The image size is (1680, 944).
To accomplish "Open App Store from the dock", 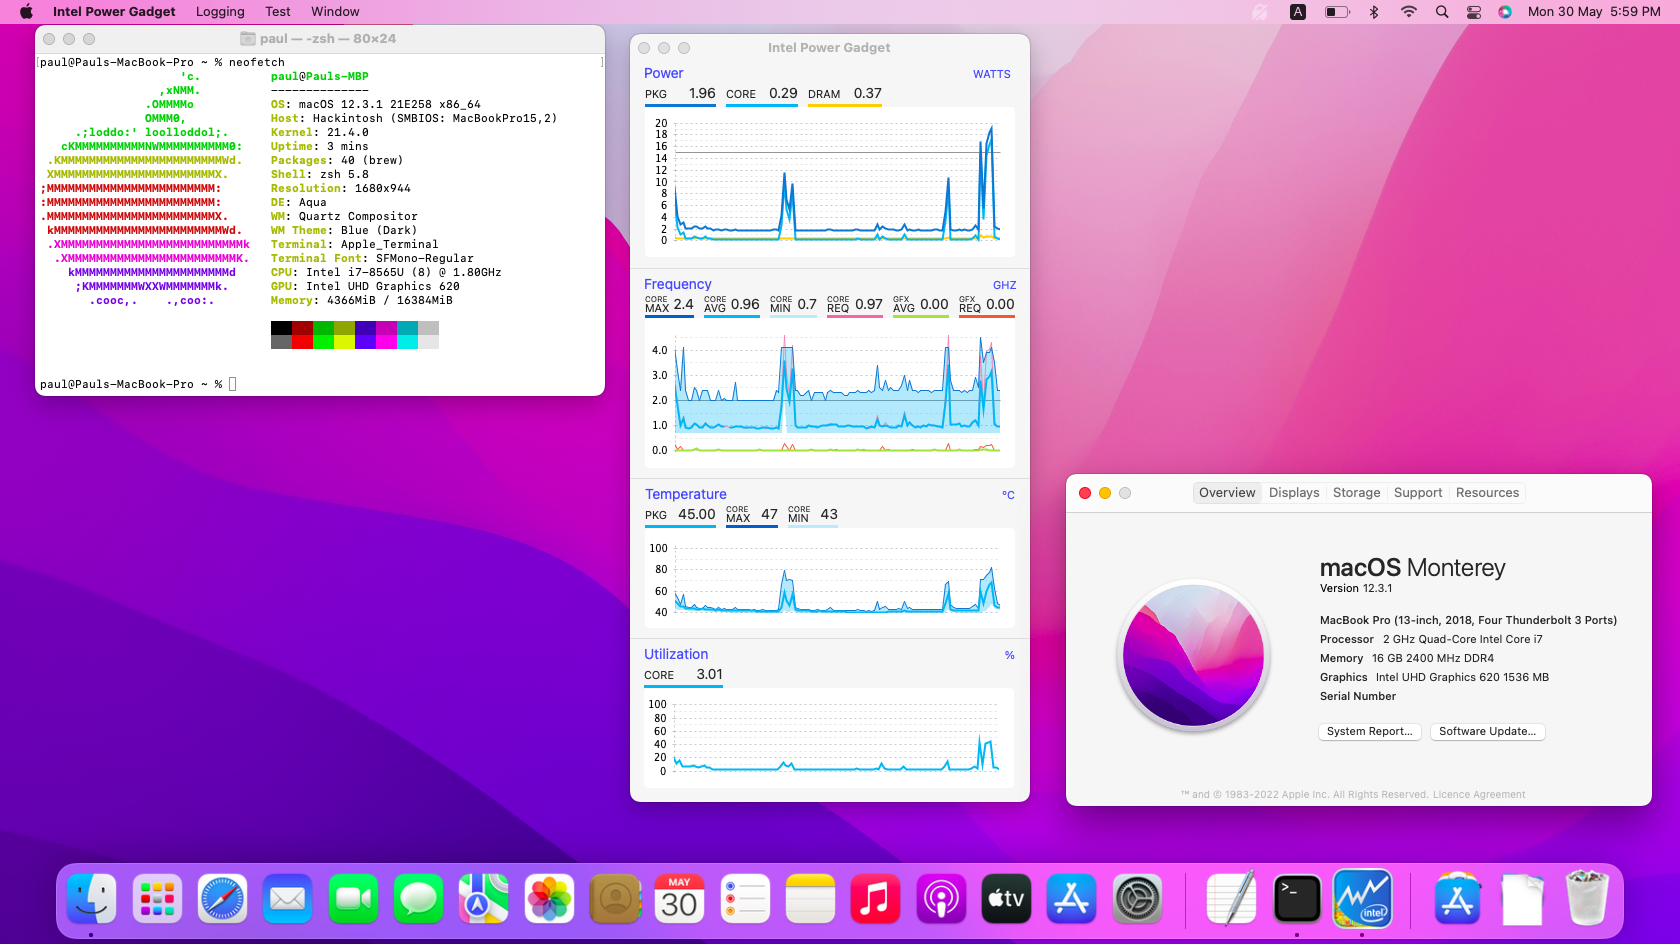I will tap(1072, 898).
